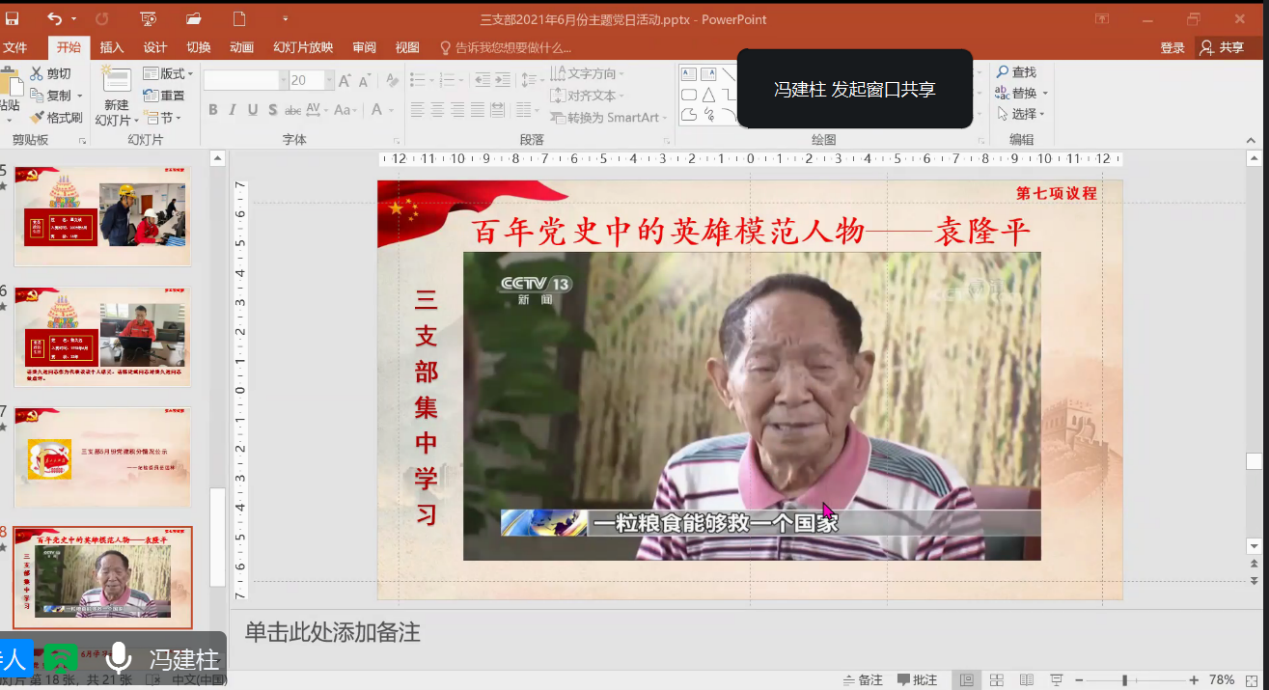Switch to Slide Sorter view in status bar
Screen dimensions: 1269x690
tap(996, 680)
